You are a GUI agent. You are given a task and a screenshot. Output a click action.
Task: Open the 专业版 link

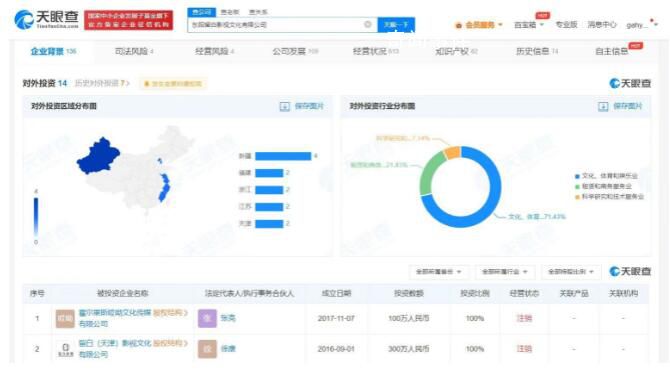pos(566,25)
